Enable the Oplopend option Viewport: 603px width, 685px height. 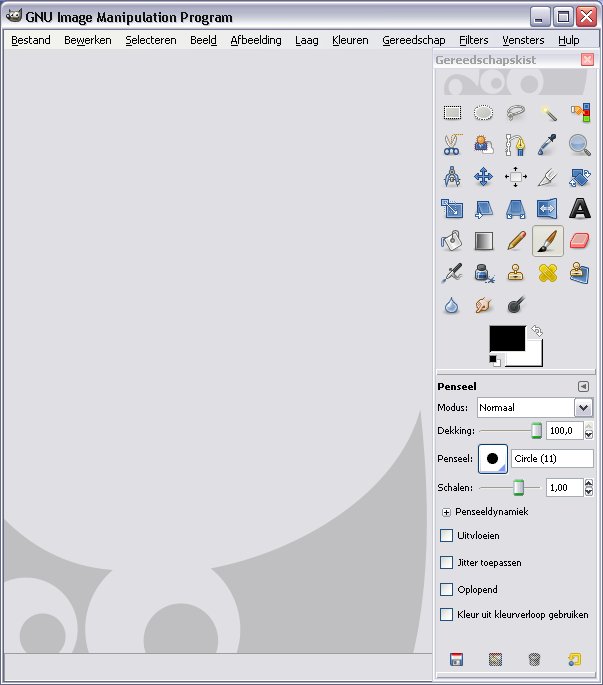coord(447,590)
